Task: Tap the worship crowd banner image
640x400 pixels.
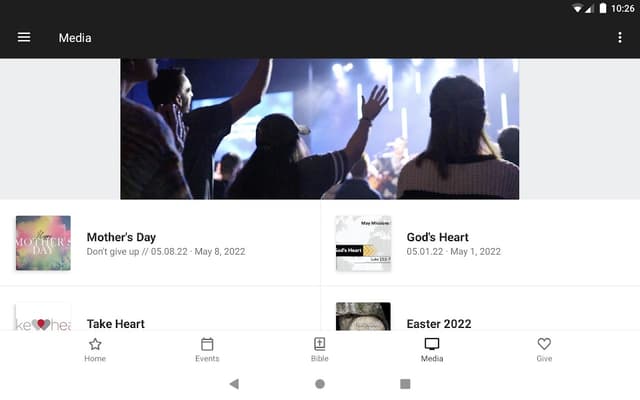Action: tap(320, 129)
